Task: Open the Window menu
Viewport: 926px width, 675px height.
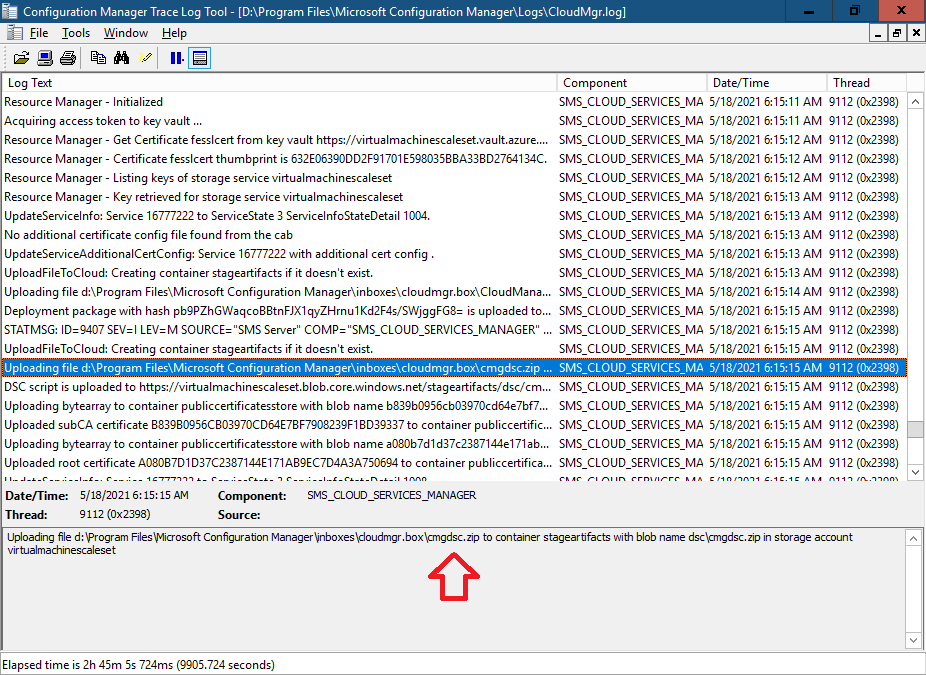Action: pyautogui.click(x=126, y=33)
